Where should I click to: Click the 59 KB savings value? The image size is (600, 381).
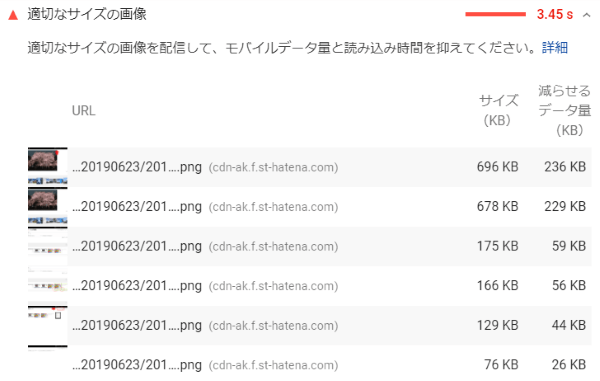click(x=569, y=246)
